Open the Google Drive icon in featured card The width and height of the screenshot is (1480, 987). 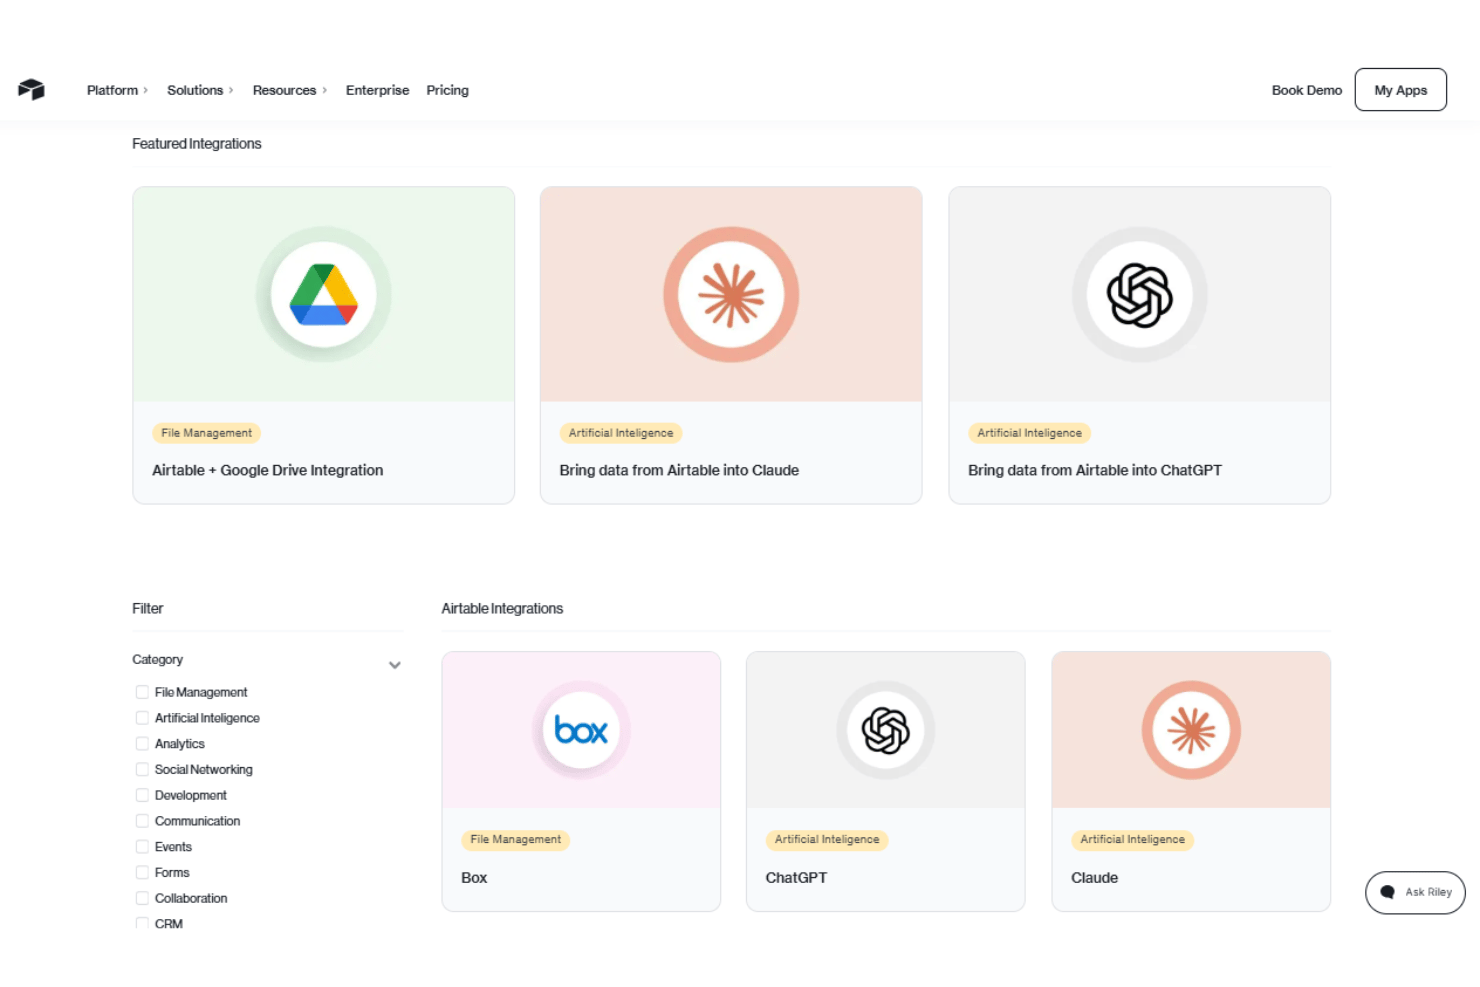click(323, 295)
